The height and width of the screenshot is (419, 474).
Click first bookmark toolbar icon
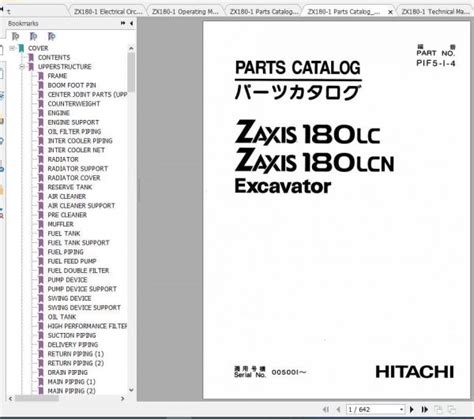point(16,36)
